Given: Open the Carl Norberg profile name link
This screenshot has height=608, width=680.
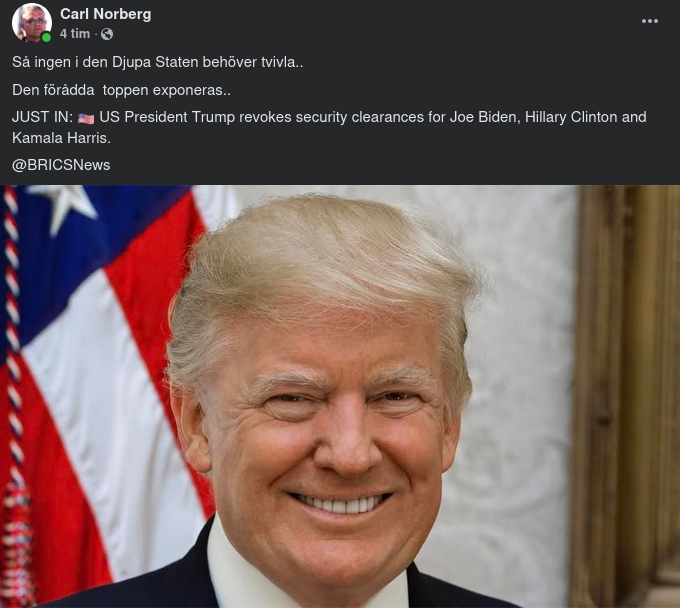Looking at the screenshot, I should point(105,14).
